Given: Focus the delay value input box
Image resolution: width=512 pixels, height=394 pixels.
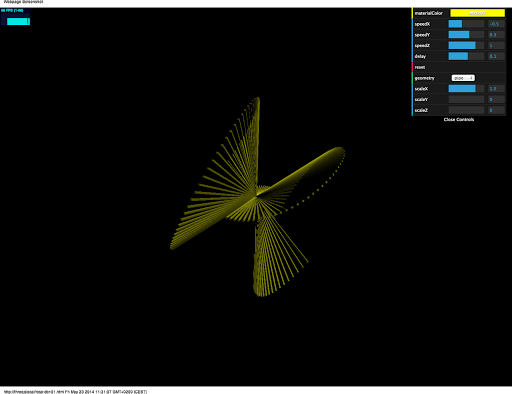Looking at the screenshot, I should [496, 56].
